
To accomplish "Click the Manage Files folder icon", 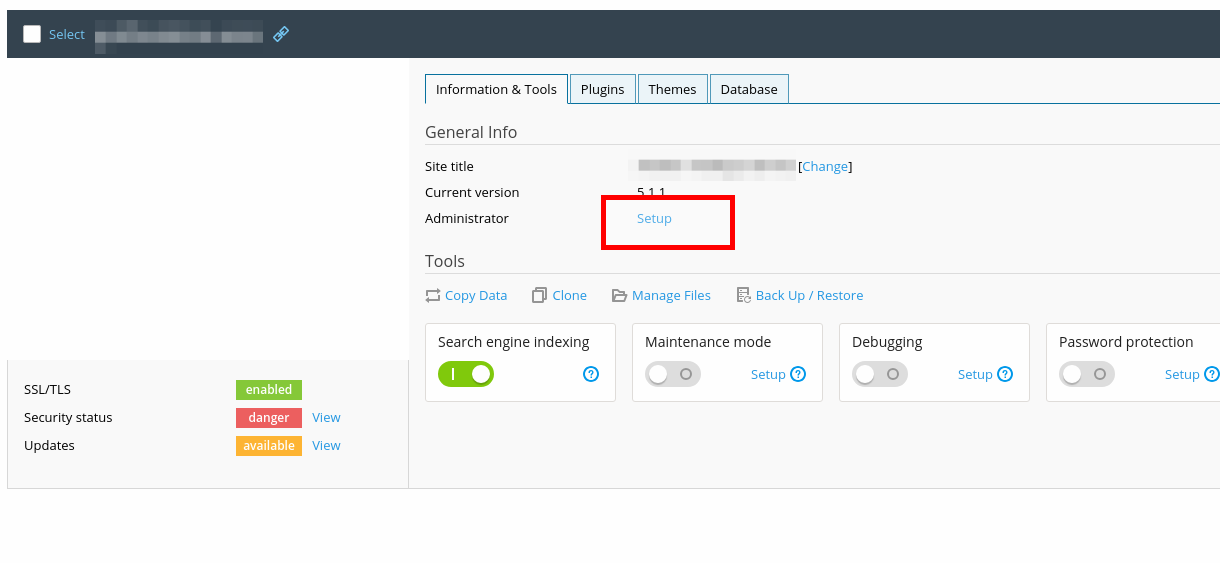I will 620,295.
